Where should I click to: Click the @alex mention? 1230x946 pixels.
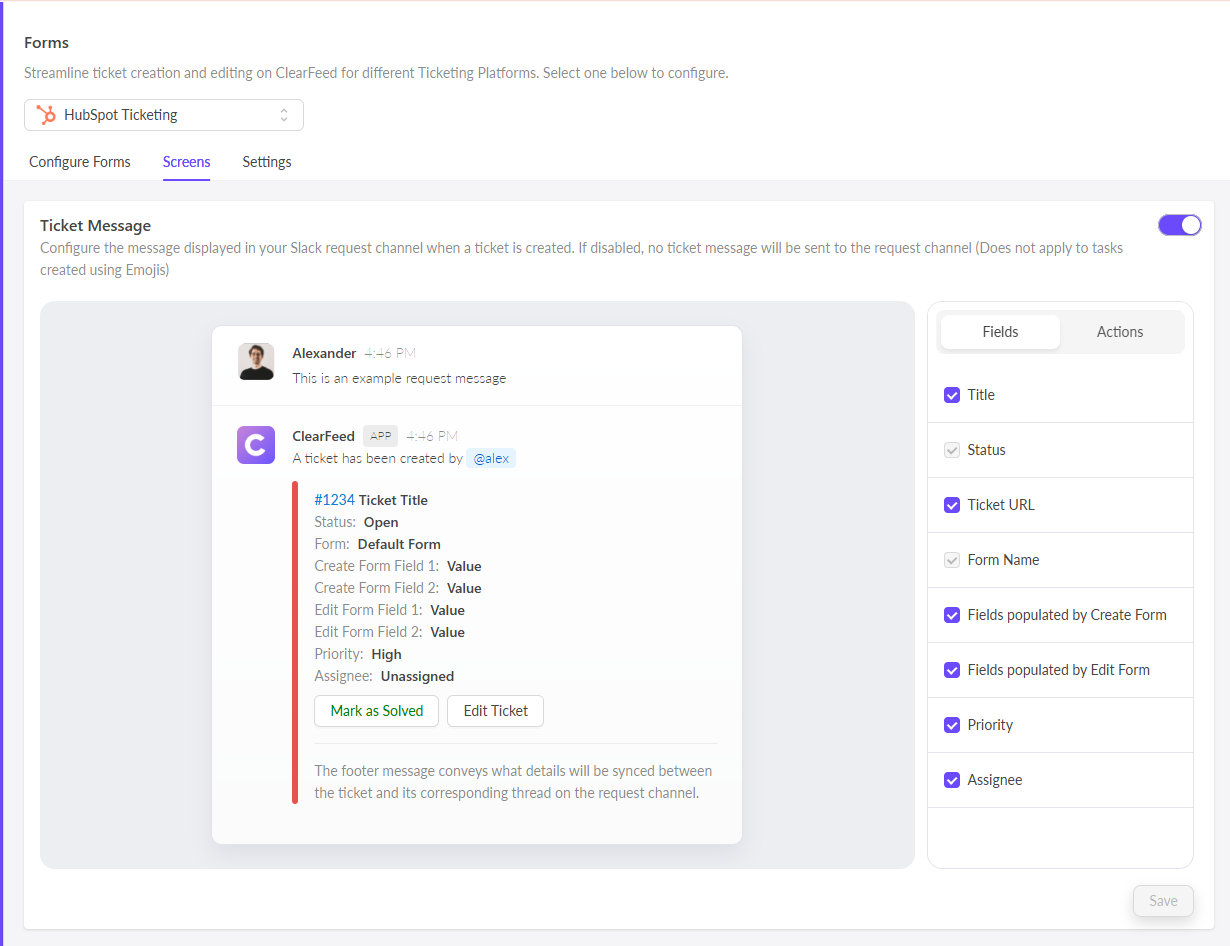point(491,459)
